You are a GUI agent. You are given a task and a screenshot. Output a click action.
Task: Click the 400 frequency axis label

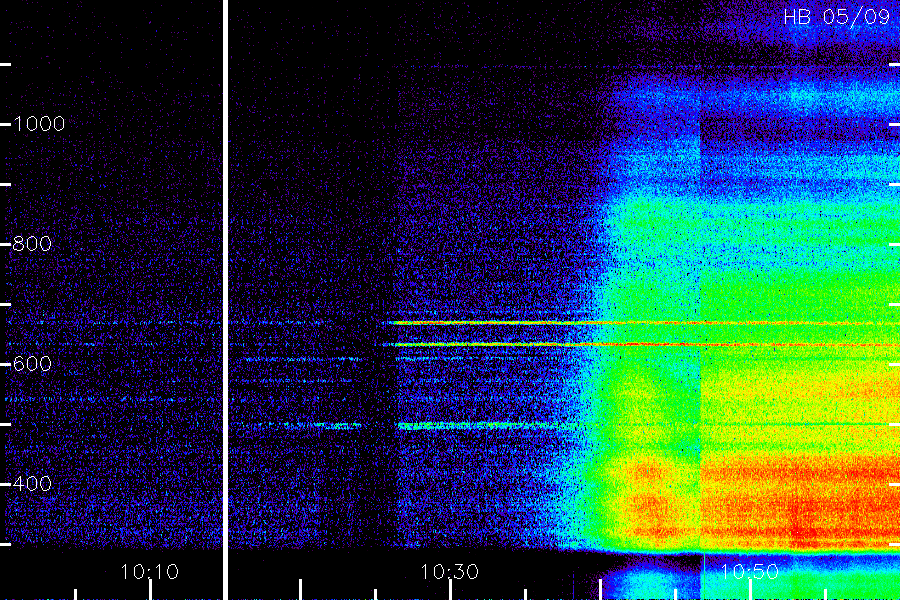click(x=32, y=483)
